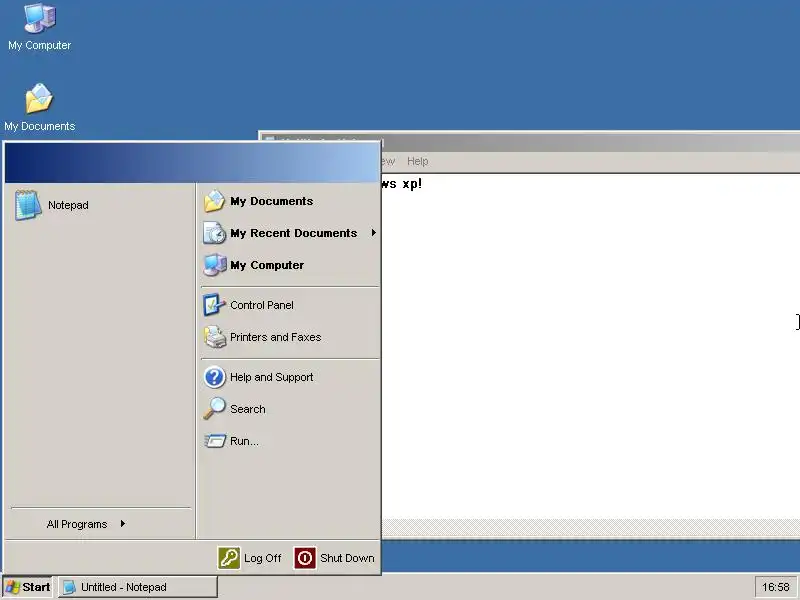Click the Shut Down text button
This screenshot has width=800, height=600.
347,558
